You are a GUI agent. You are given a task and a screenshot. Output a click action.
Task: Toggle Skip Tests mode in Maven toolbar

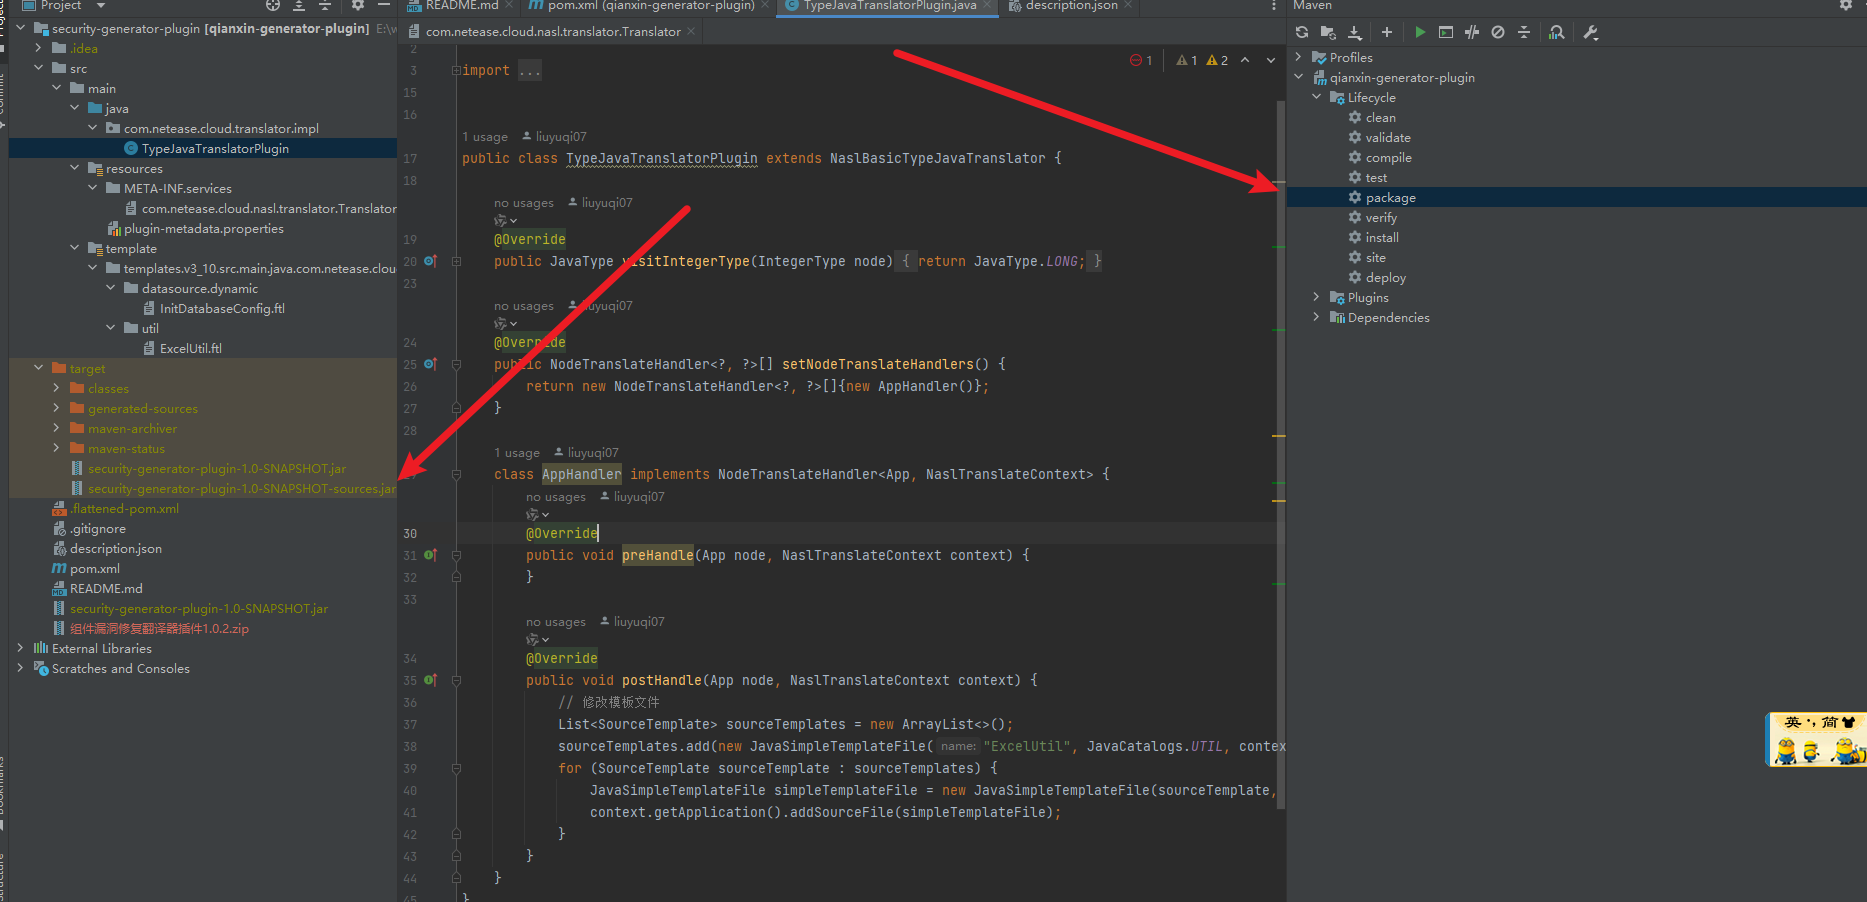pyautogui.click(x=1498, y=33)
